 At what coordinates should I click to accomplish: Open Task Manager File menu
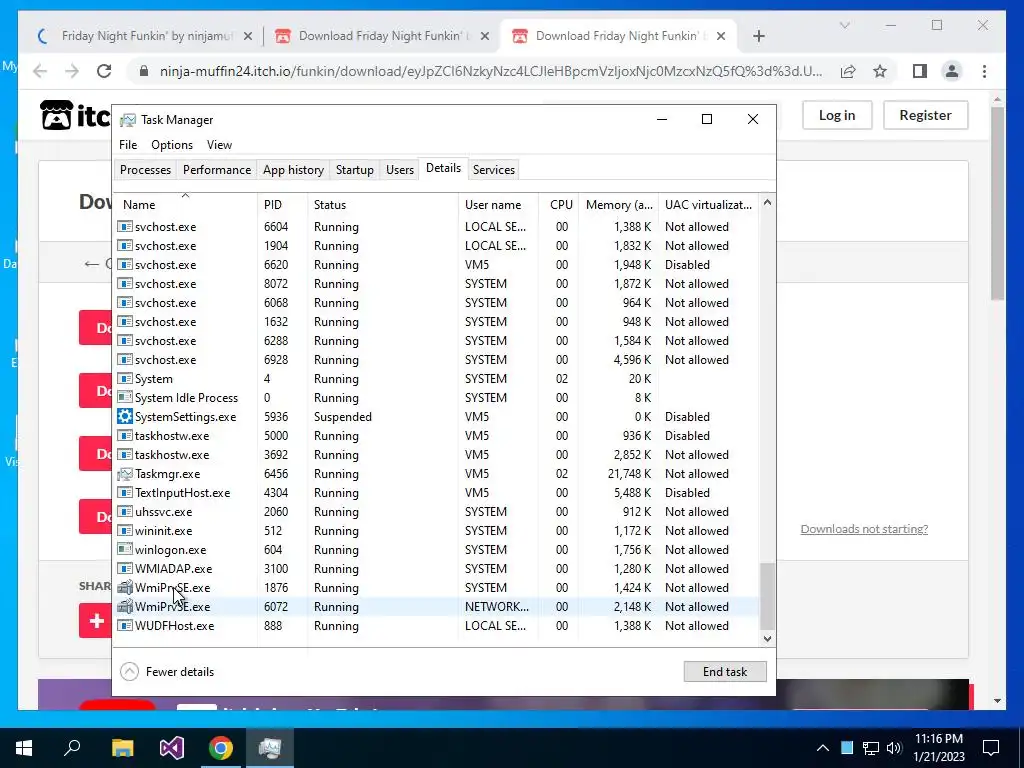pos(128,145)
